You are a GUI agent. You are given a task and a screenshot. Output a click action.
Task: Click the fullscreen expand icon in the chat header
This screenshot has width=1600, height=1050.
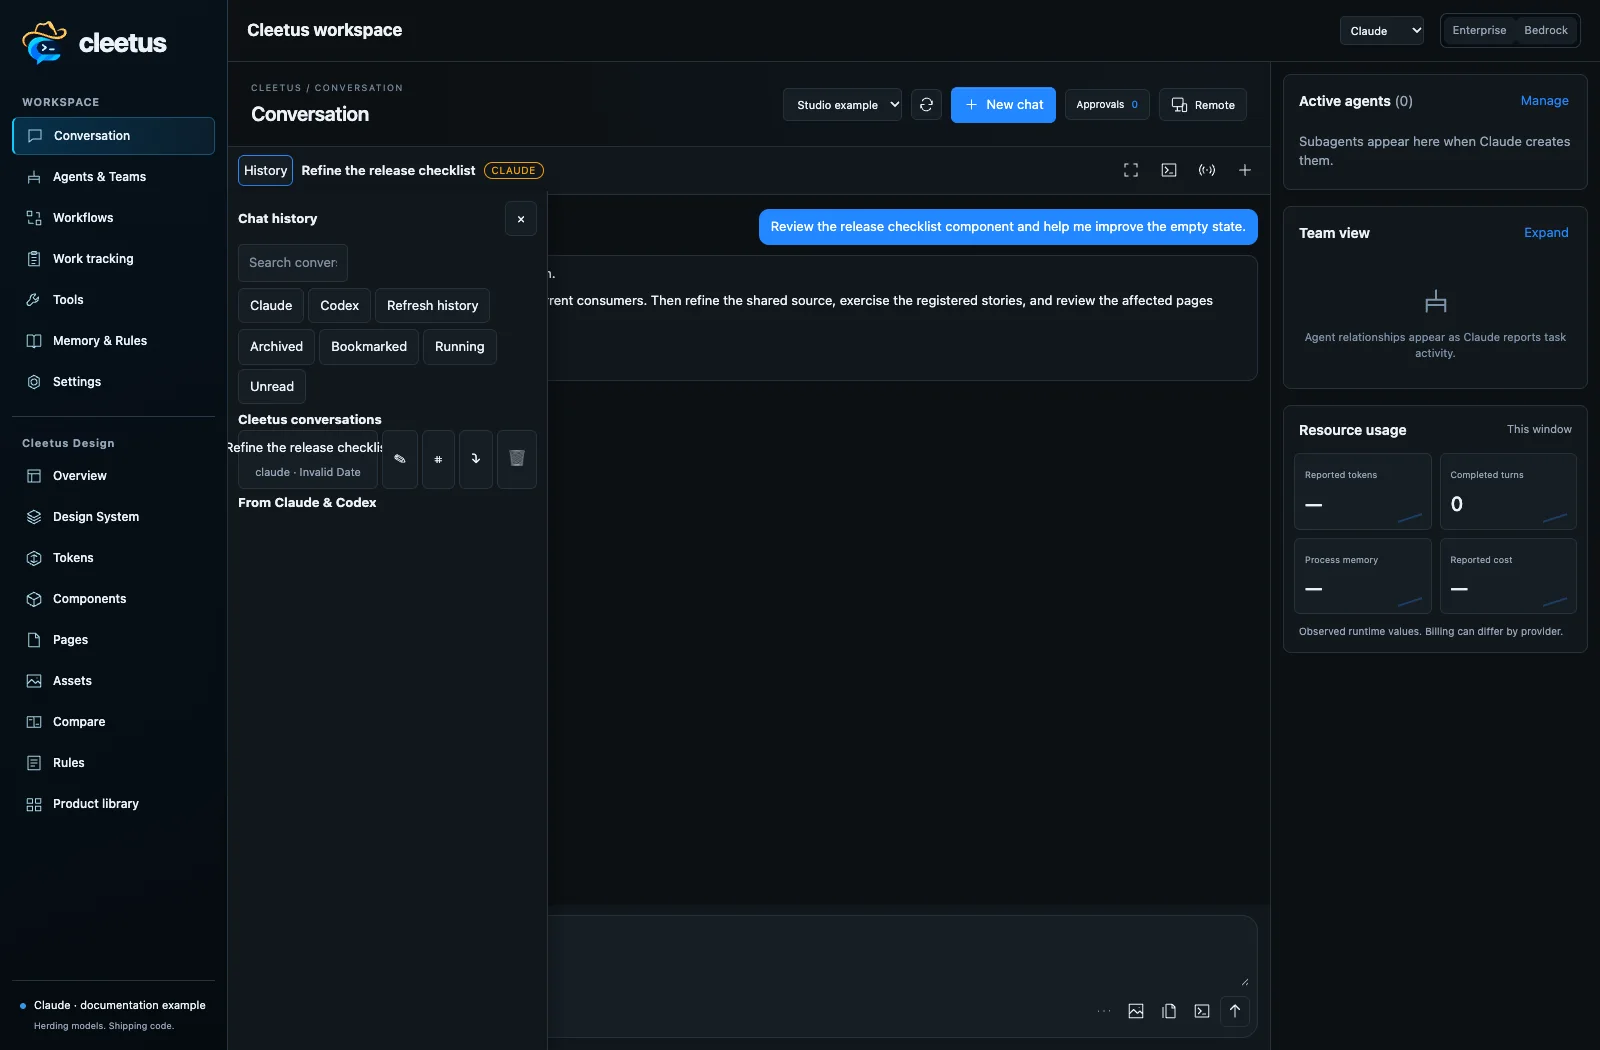coord(1131,170)
